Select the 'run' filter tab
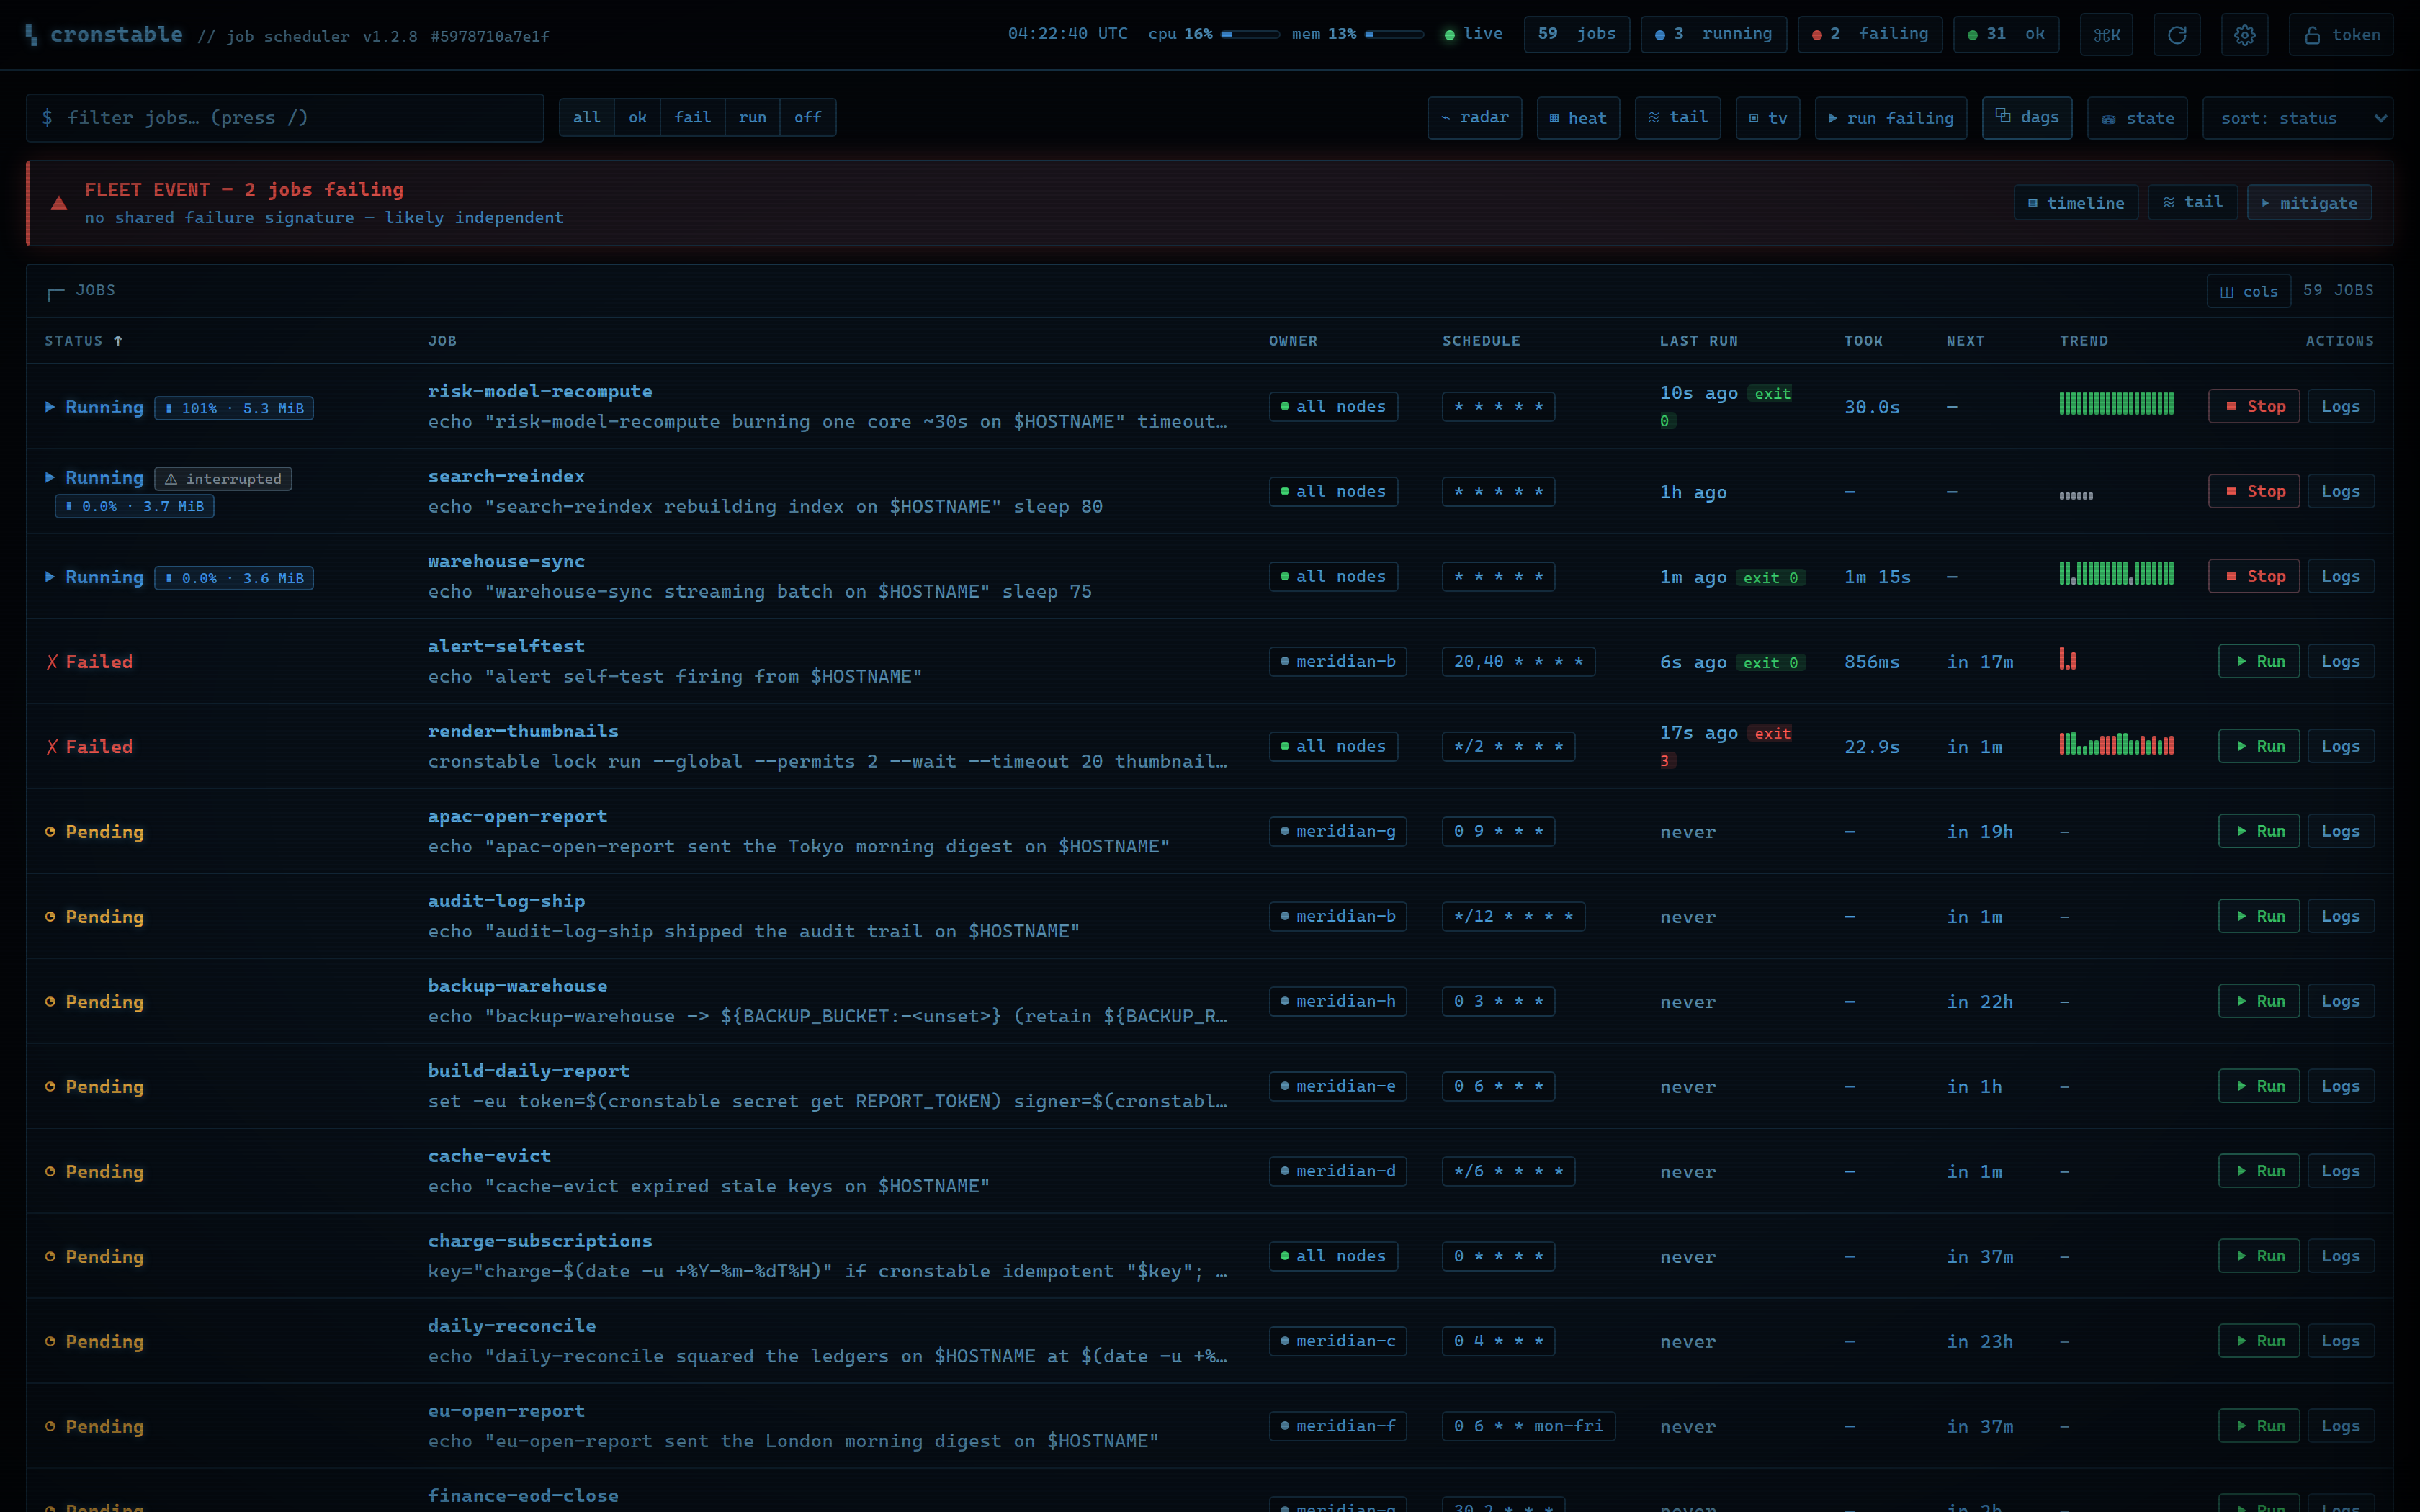Viewport: 2420px width, 1512px height. pyautogui.click(x=752, y=118)
